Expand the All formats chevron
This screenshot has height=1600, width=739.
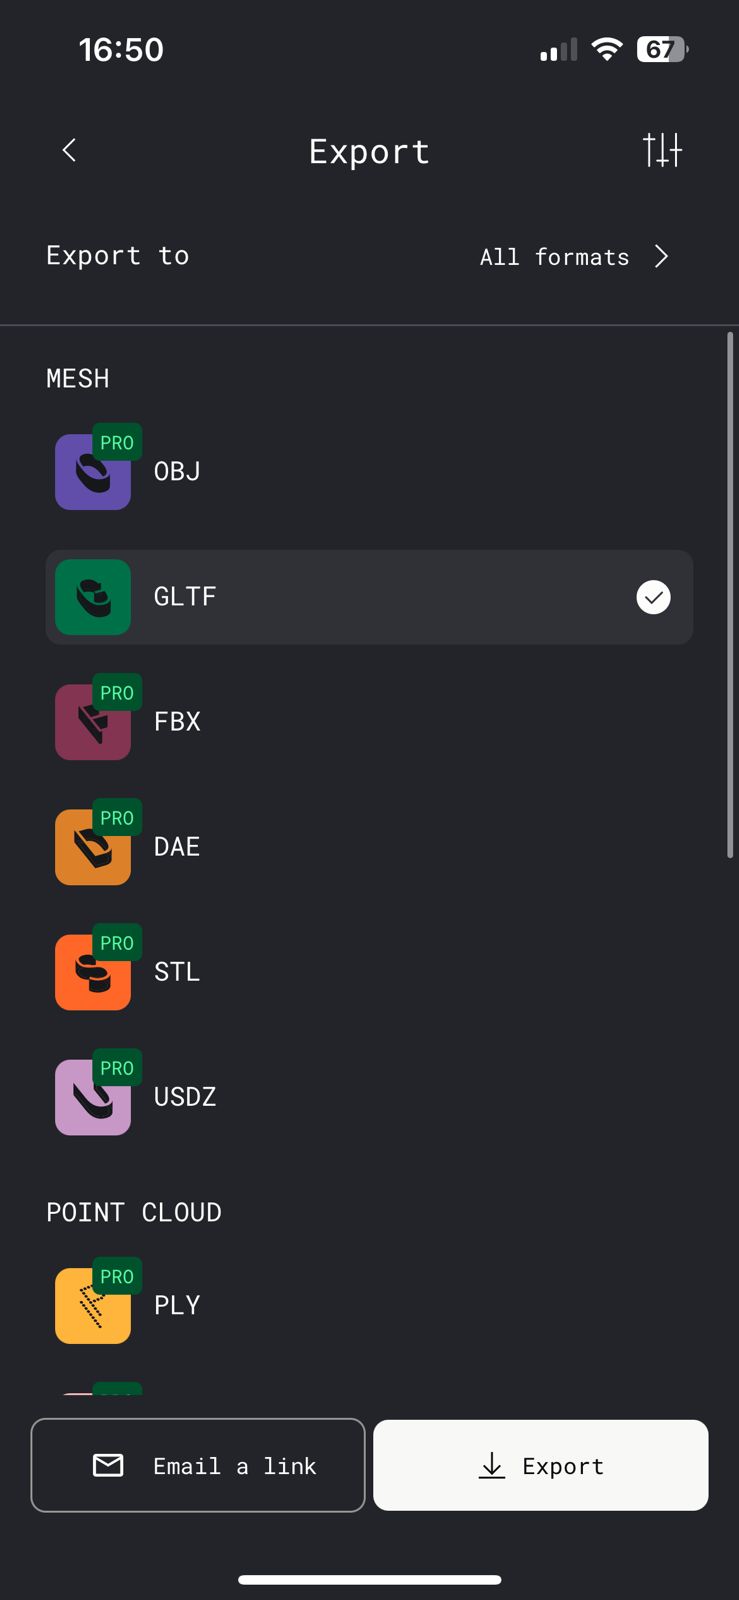click(661, 257)
